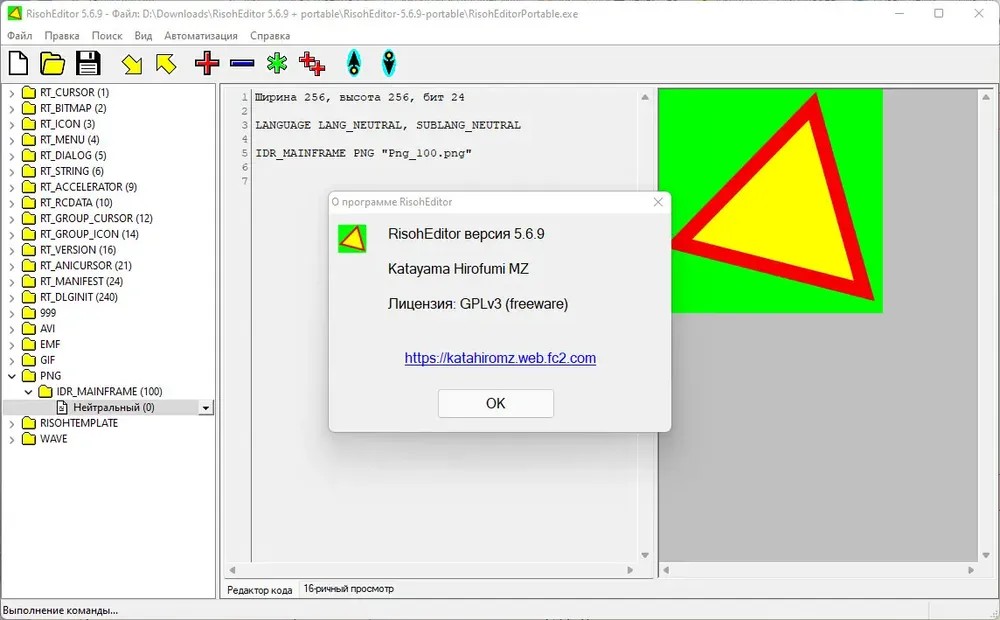The width and height of the screenshot is (1000, 620).
Task: Expand the RT_CURSOR (1) tree node
Action: 11,93
